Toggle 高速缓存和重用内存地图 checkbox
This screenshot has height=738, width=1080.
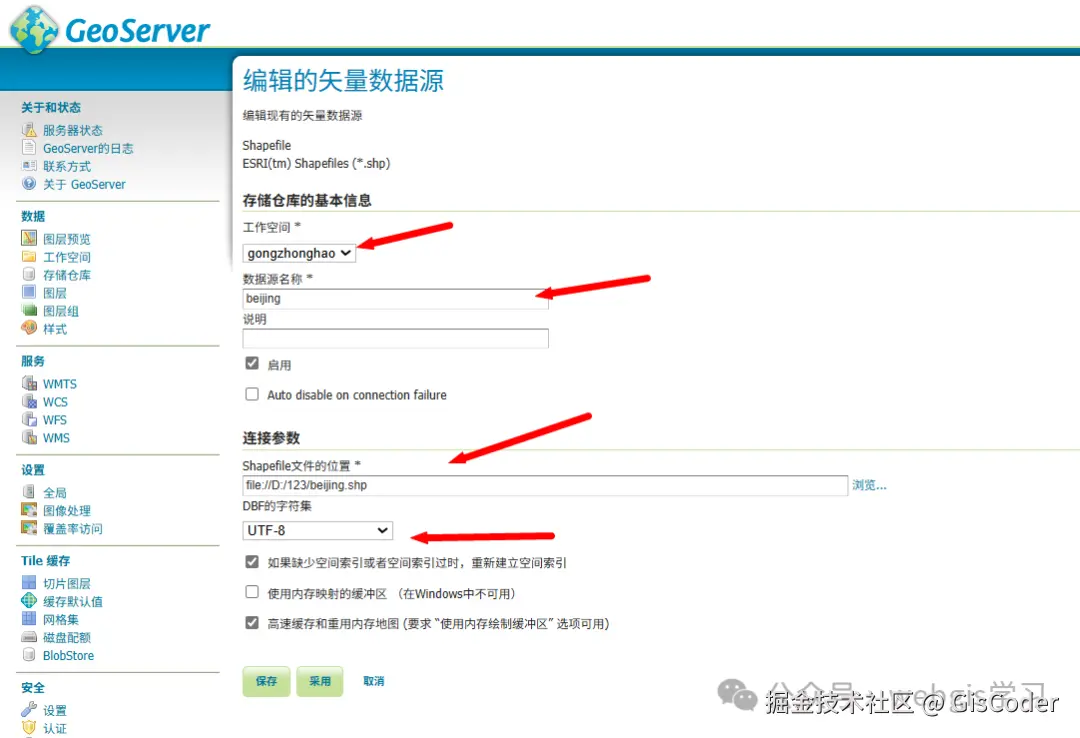[252, 623]
